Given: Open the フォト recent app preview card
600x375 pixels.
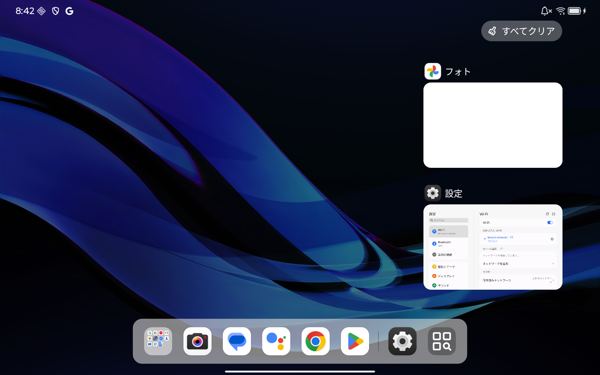Looking at the screenshot, I should (x=493, y=125).
